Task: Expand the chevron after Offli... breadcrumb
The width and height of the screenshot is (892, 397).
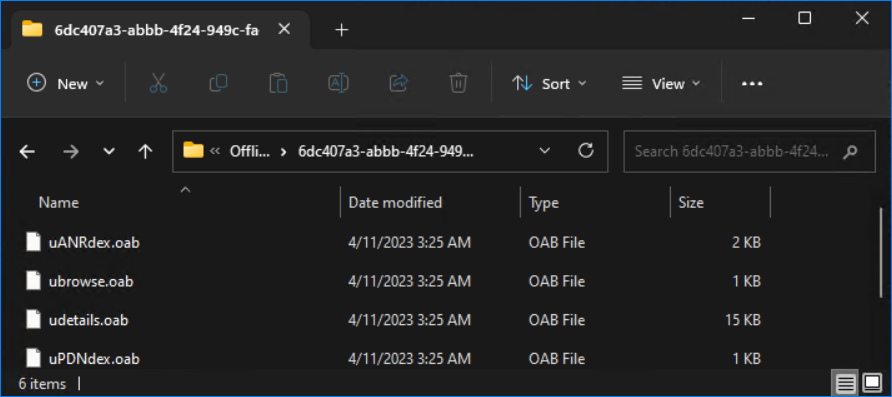Action: pos(283,151)
